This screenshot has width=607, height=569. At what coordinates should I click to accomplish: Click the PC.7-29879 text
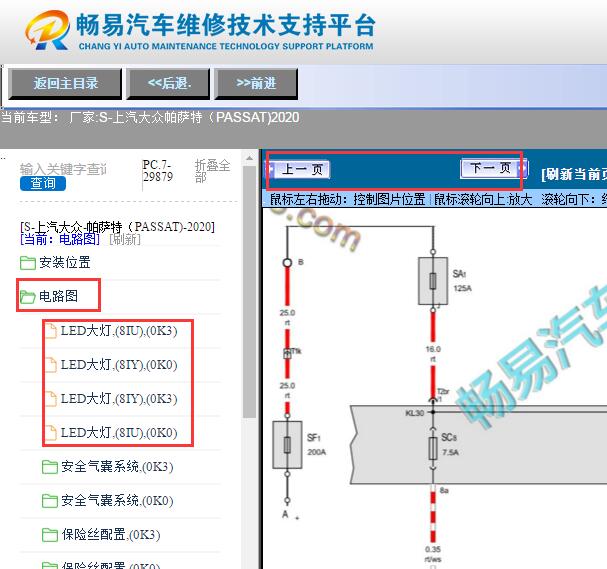[x=158, y=171]
